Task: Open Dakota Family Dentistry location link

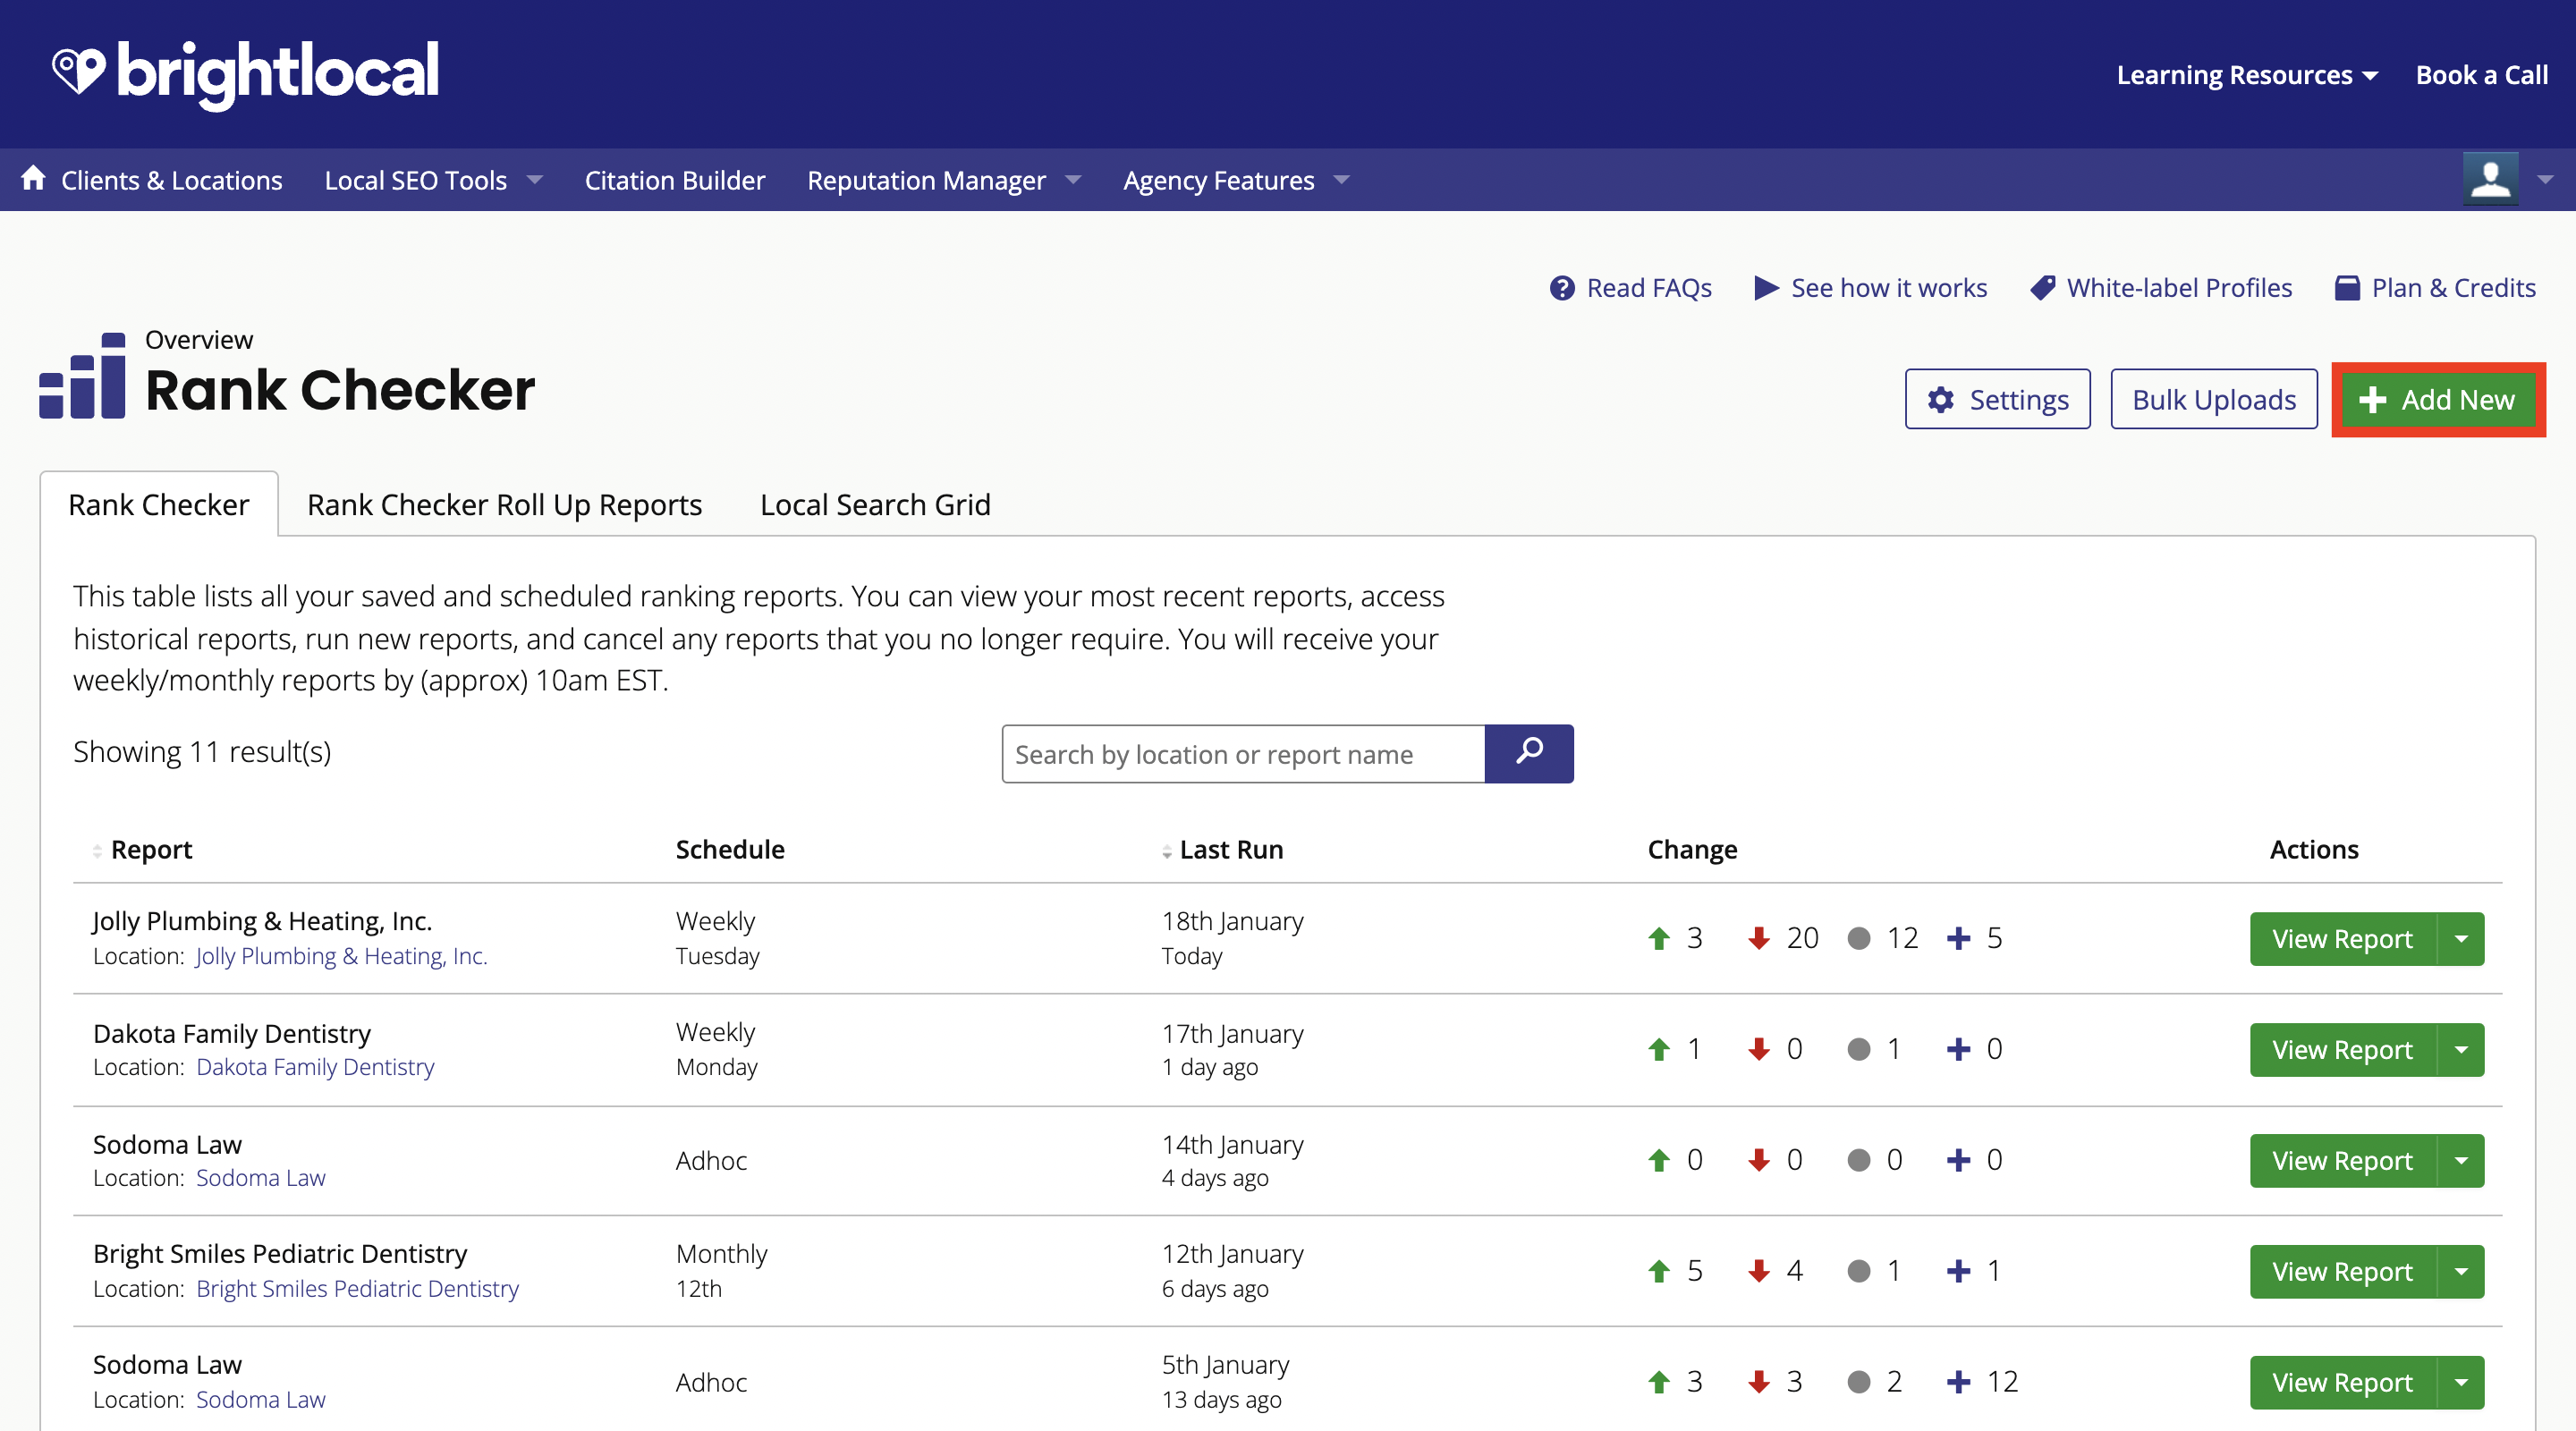Action: point(315,1067)
